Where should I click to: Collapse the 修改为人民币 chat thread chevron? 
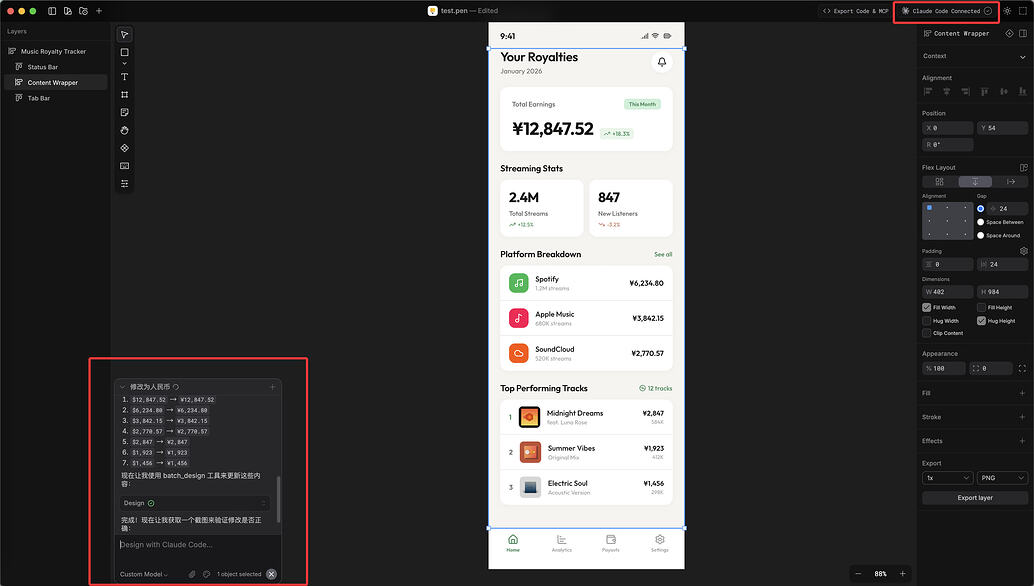click(122, 387)
